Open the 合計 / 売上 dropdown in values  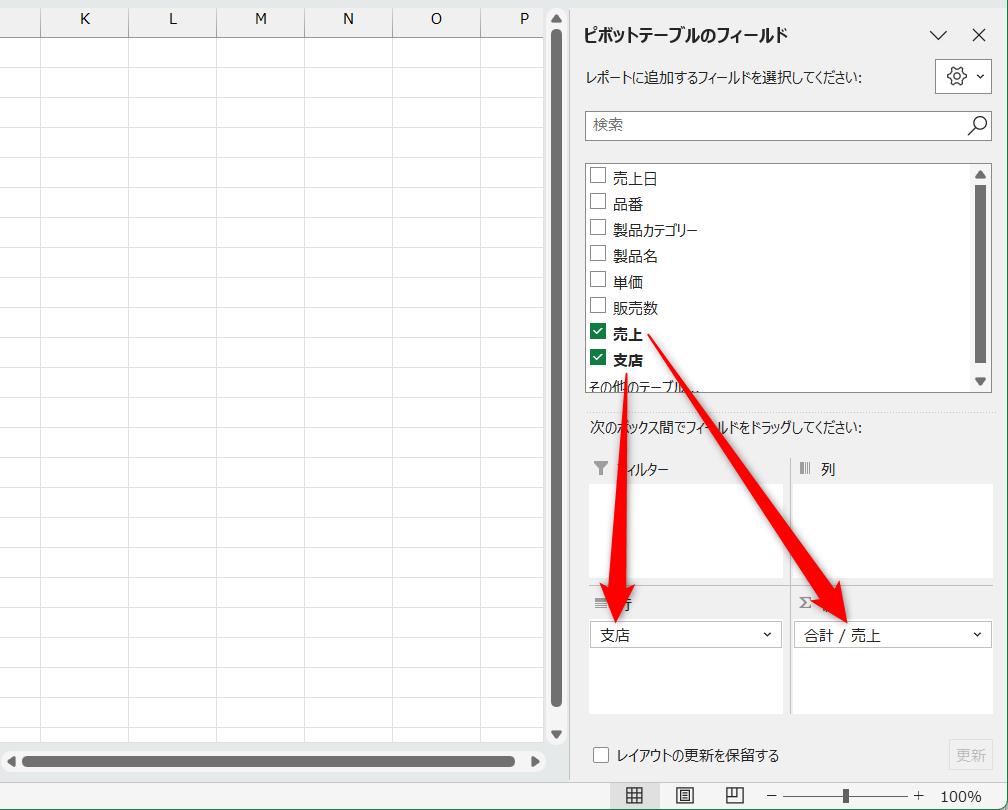[x=978, y=634]
